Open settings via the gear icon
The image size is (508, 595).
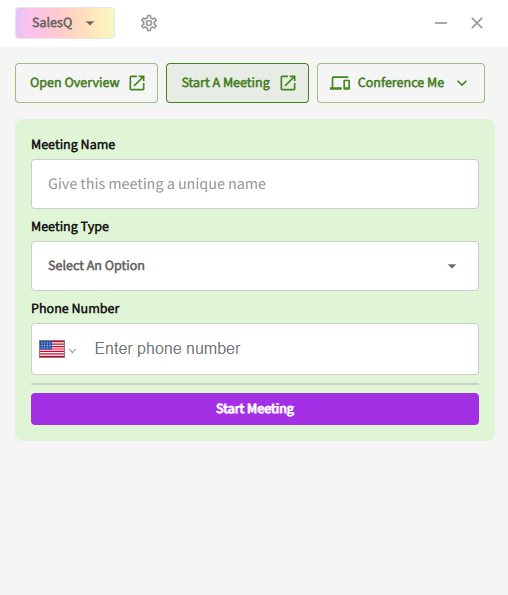click(x=149, y=23)
